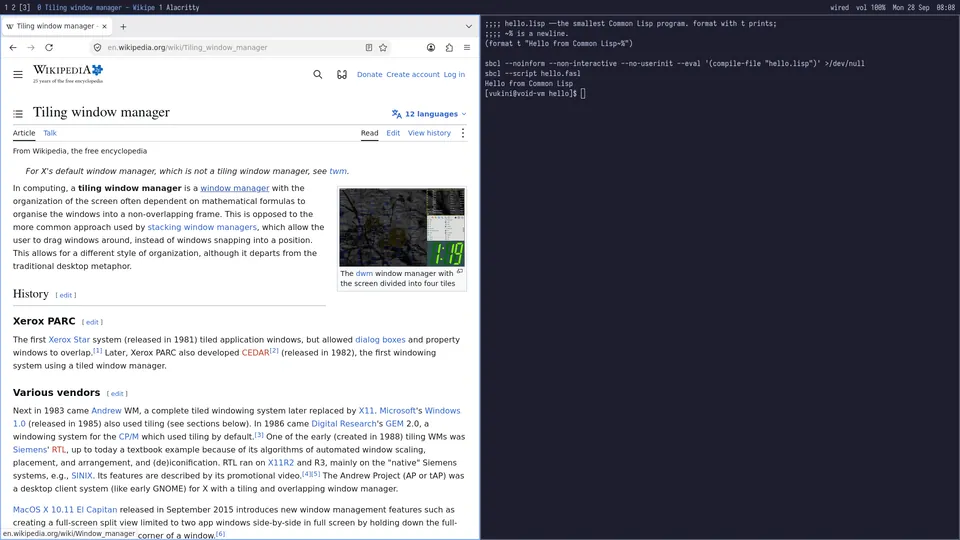This screenshot has height=540, width=960.
Task: Edit the Xerox PARC section
Action: (92, 322)
